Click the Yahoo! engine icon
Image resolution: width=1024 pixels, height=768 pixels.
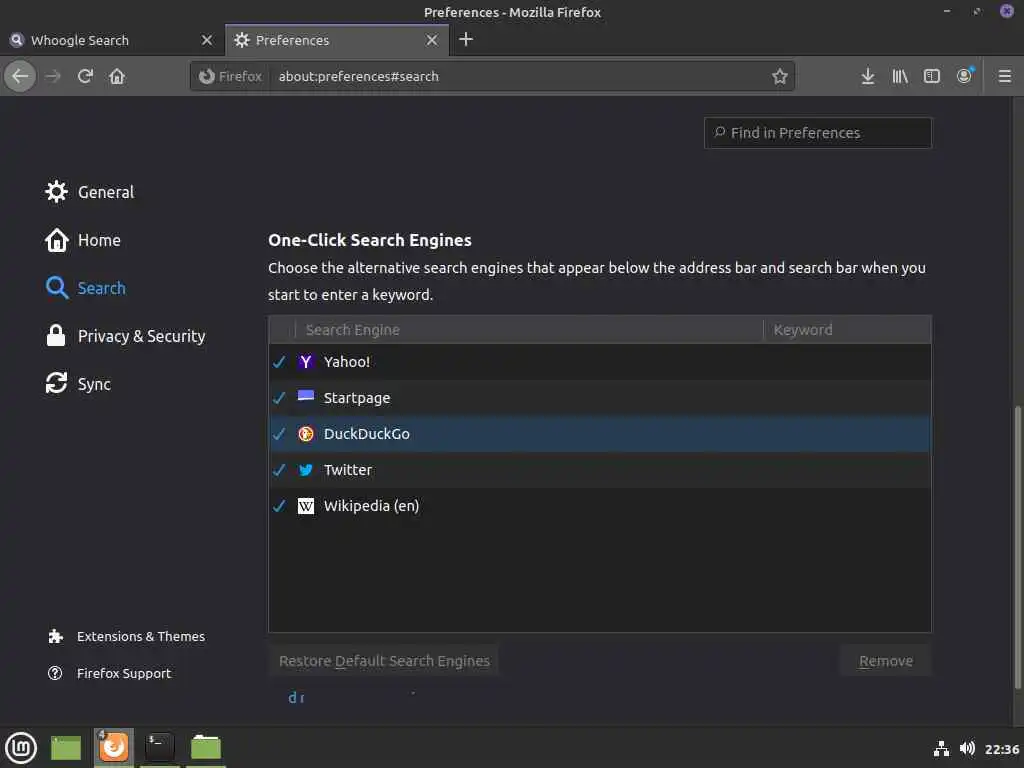pyautogui.click(x=306, y=362)
